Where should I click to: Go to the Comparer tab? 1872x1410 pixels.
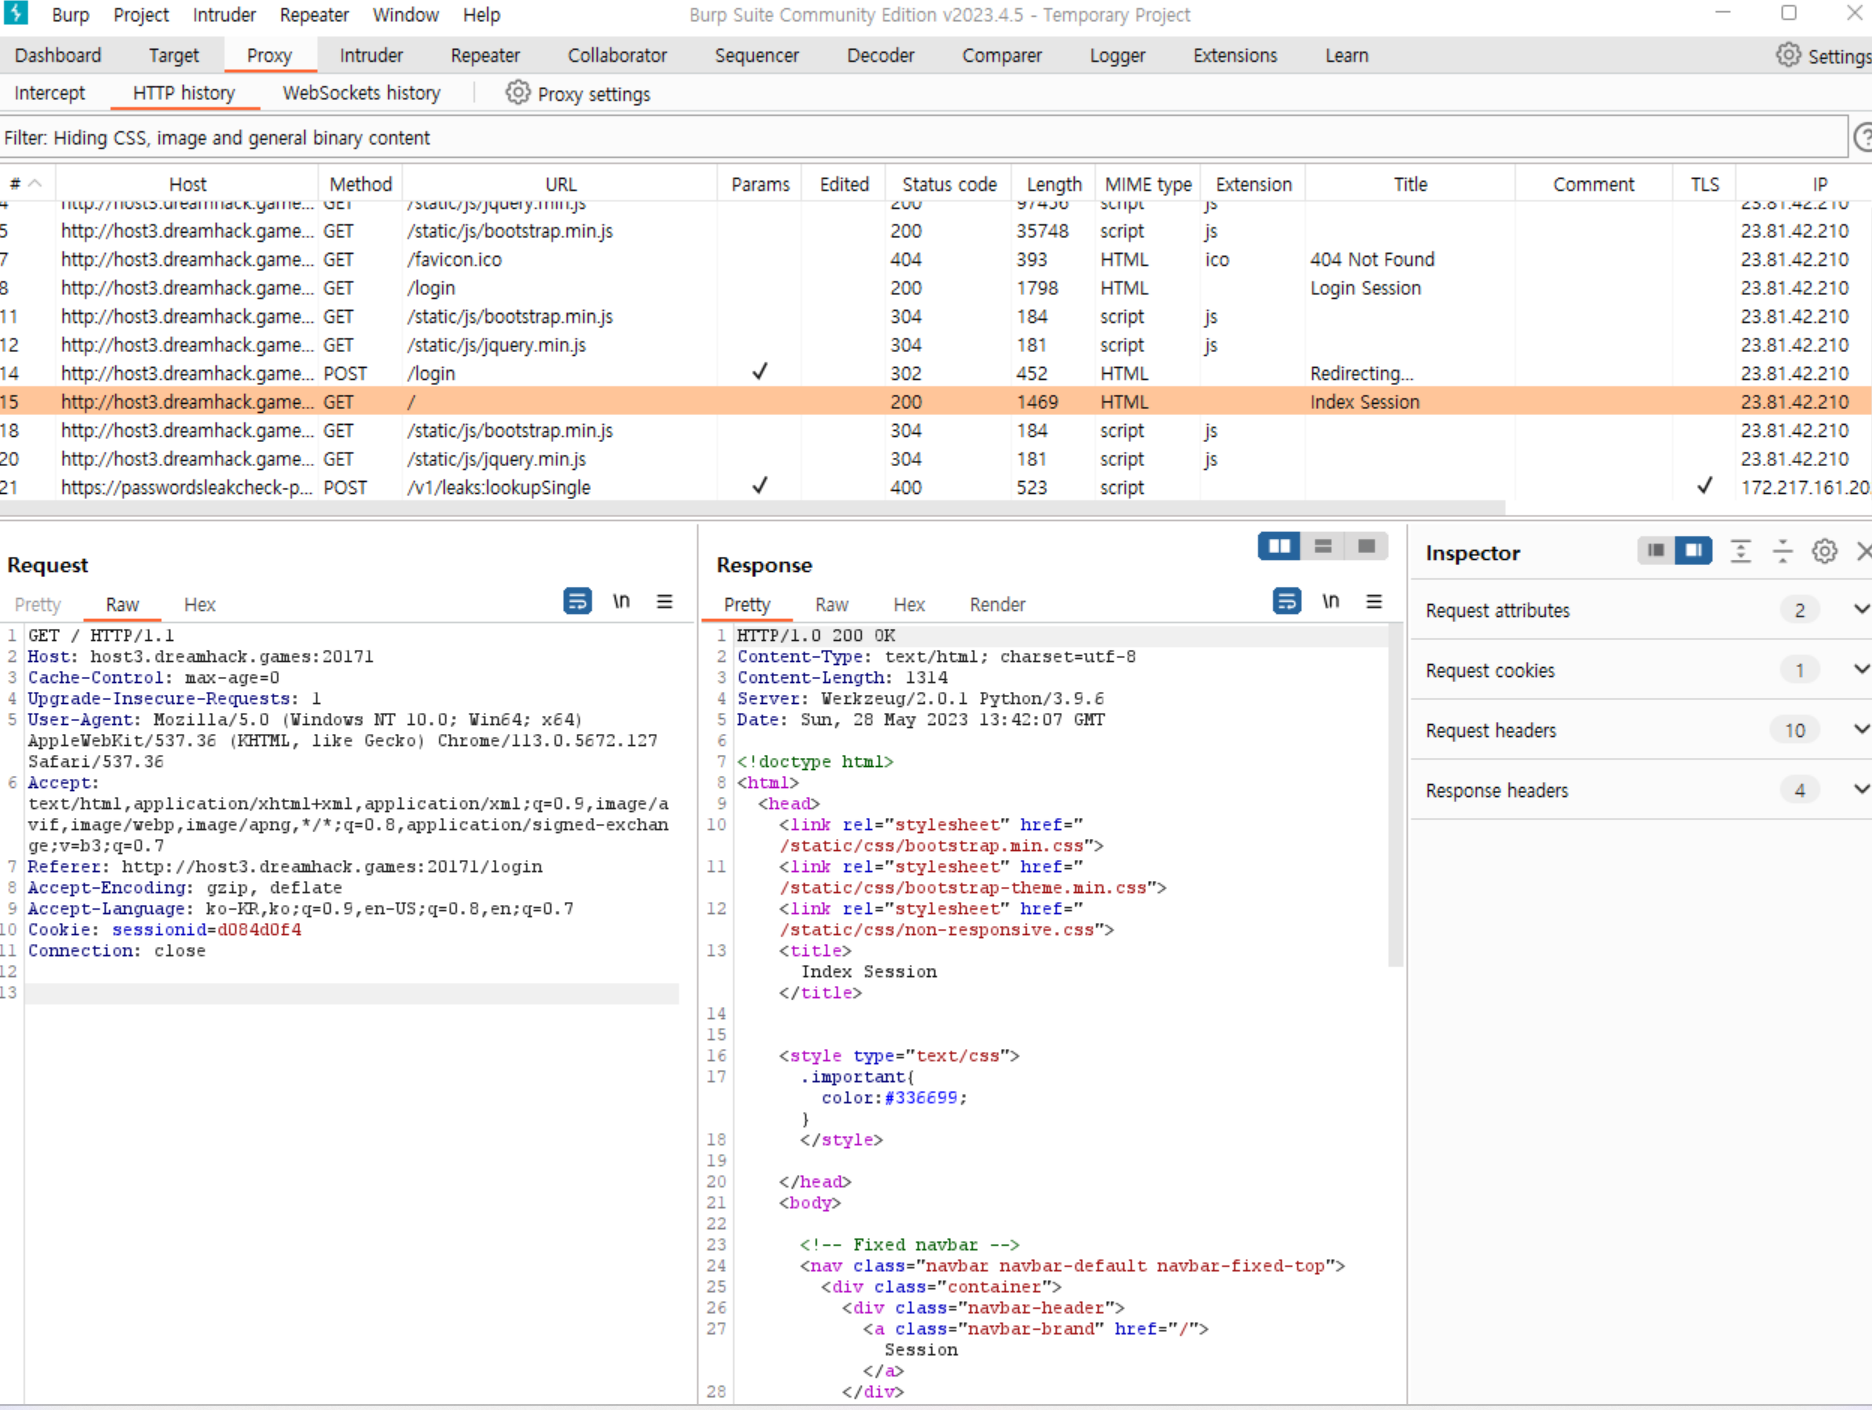pyautogui.click(x=1002, y=55)
